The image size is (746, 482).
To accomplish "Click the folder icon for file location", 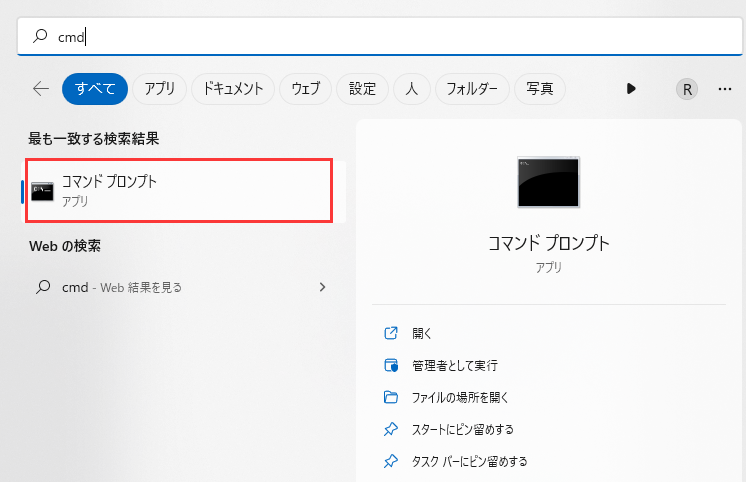I will [x=391, y=397].
